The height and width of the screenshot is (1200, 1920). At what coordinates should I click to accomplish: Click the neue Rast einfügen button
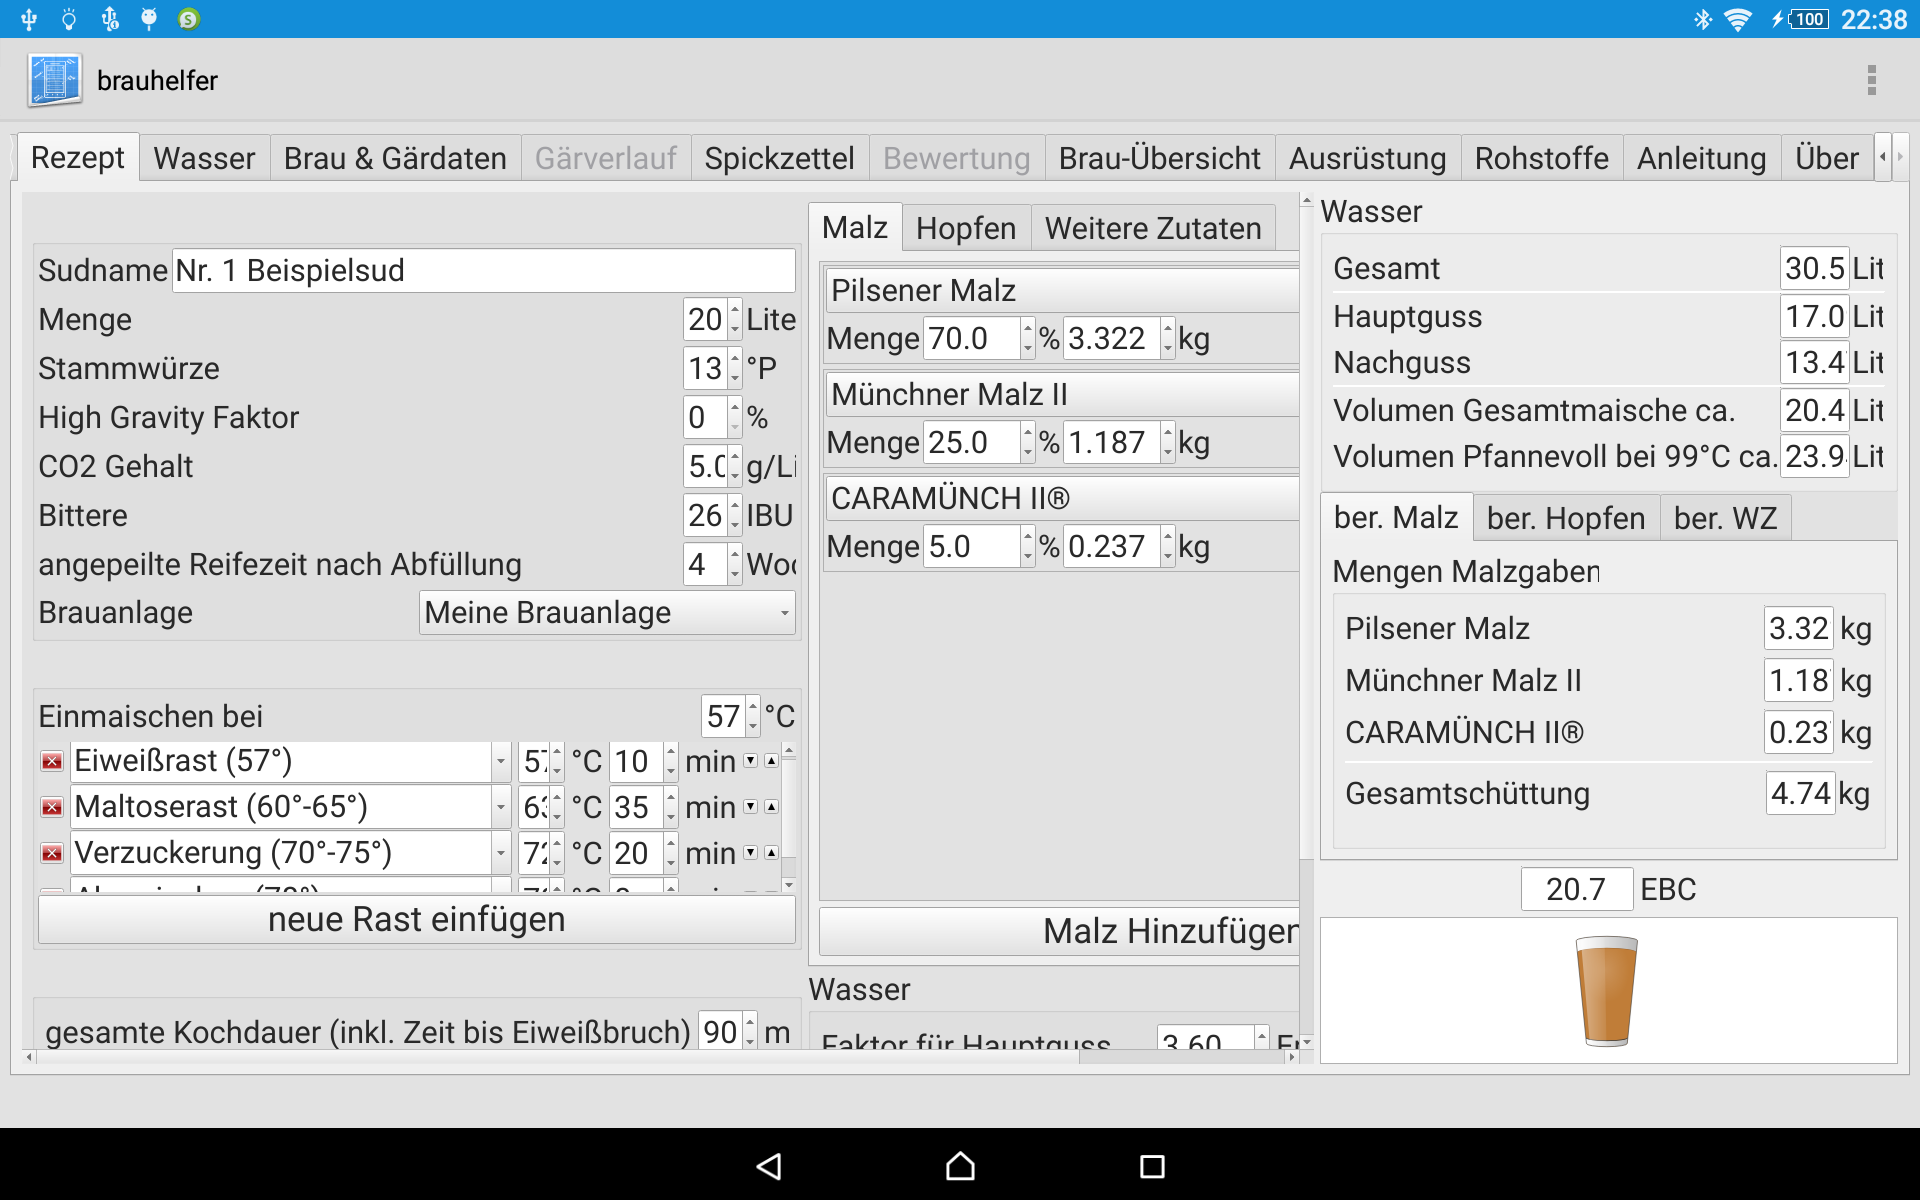[416, 920]
